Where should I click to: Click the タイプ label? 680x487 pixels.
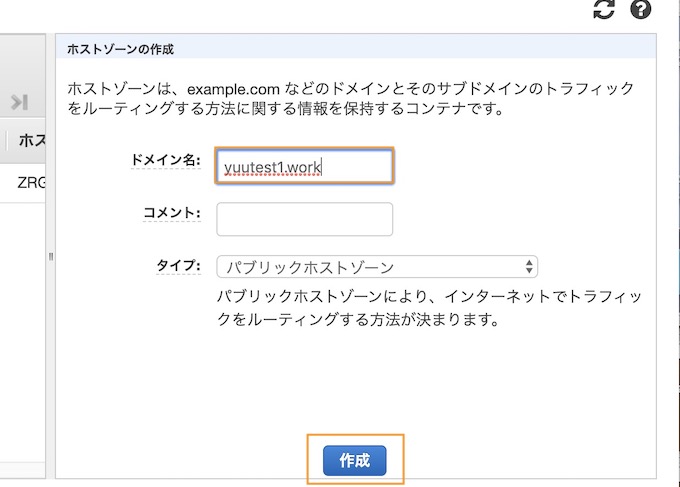coord(178,265)
